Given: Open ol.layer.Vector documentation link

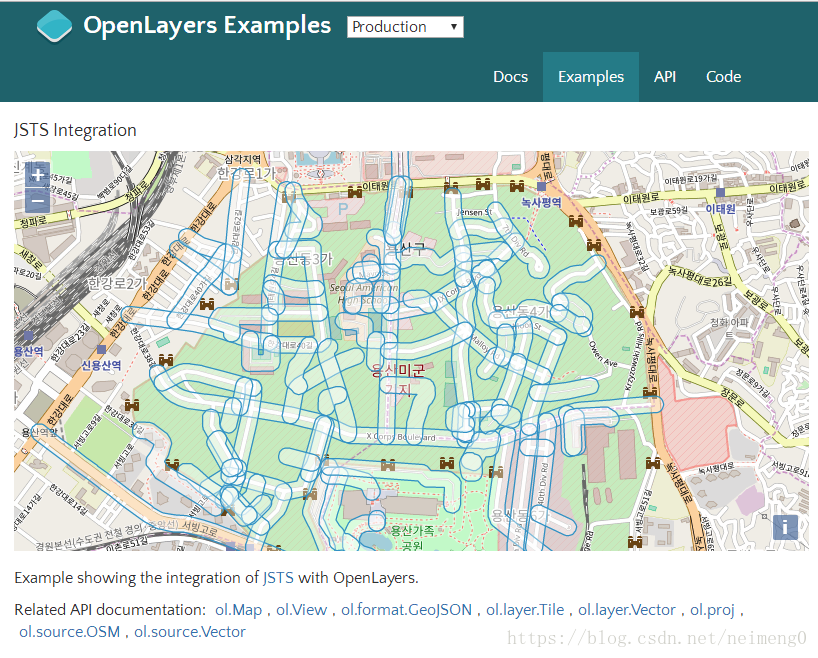Looking at the screenshot, I should point(627,609).
